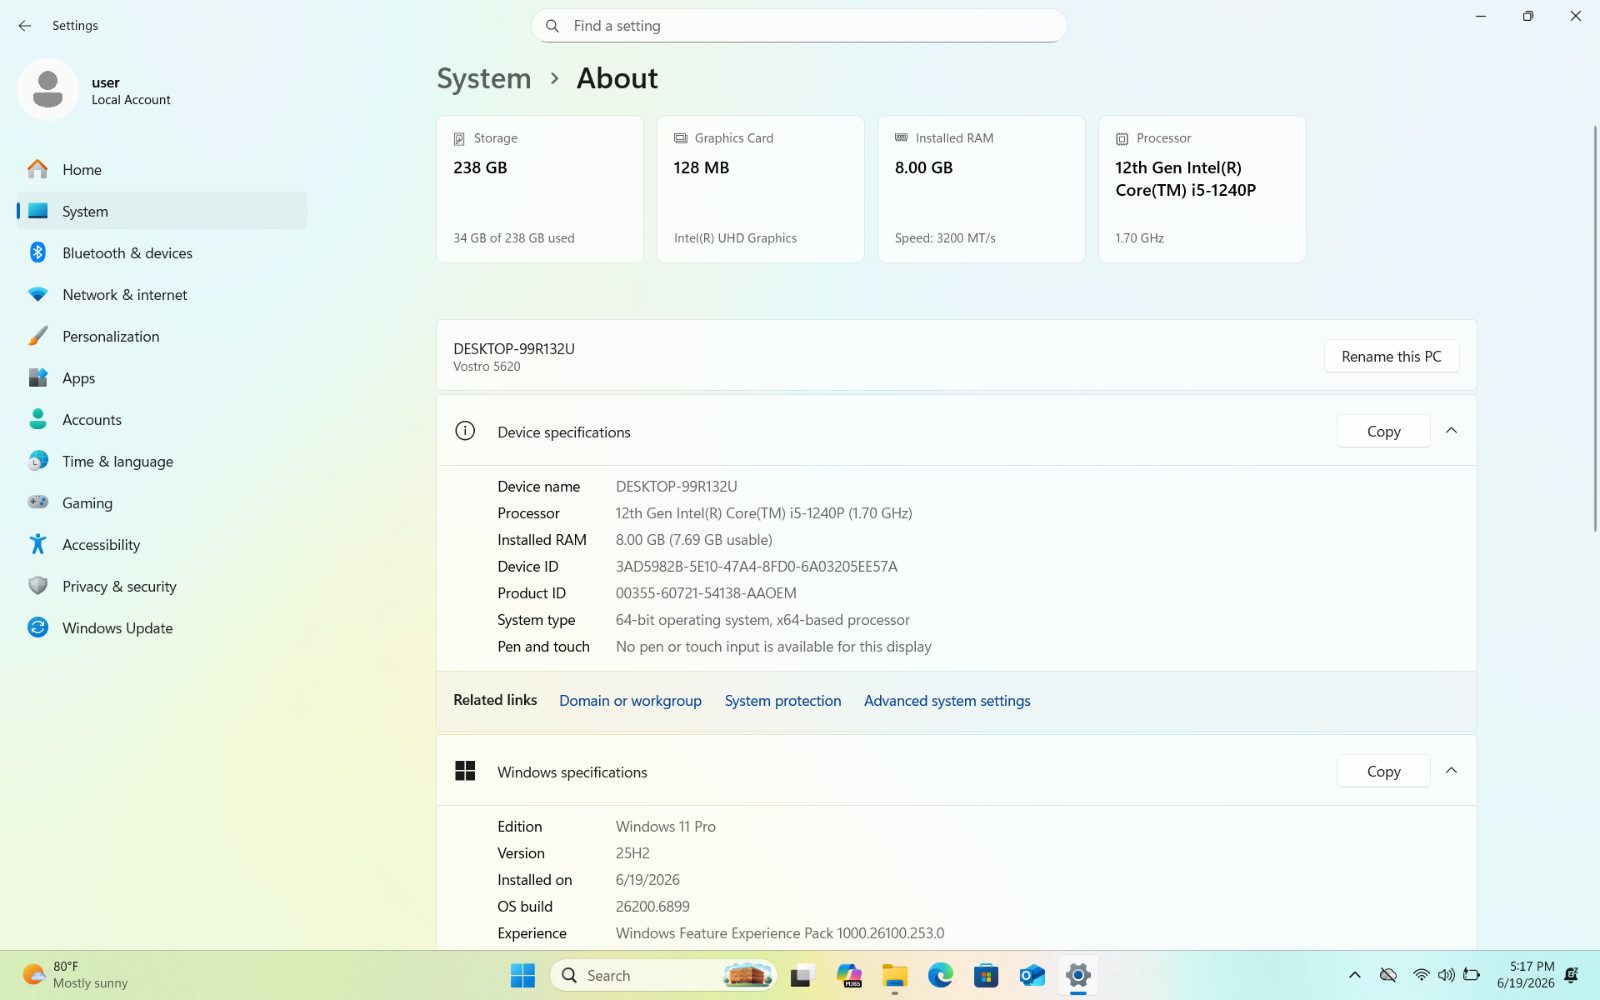
Task: Click the user Local Account name
Action: (131, 91)
